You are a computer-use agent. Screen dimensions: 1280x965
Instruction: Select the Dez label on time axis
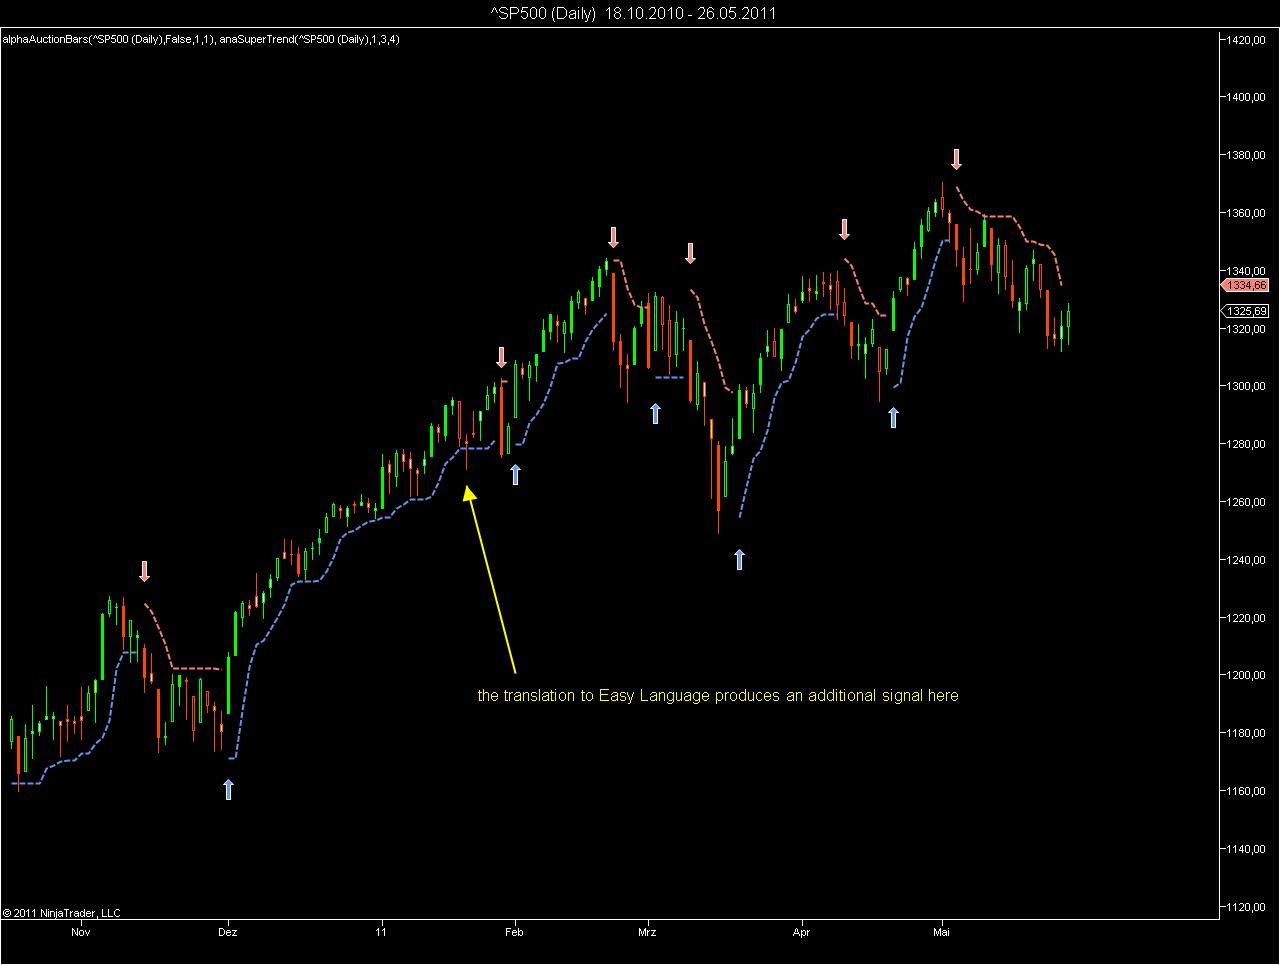click(228, 932)
